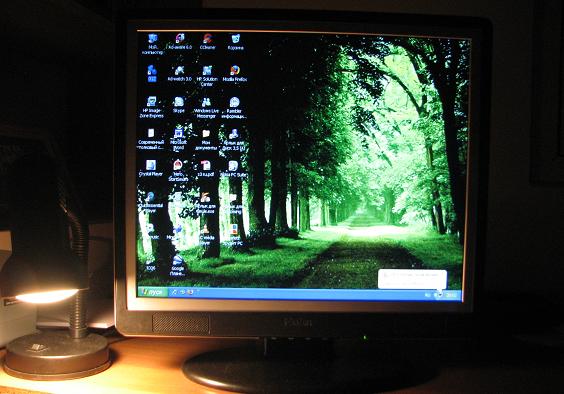
Task: Open the Rambler информация shortcut
Action: 234,108
